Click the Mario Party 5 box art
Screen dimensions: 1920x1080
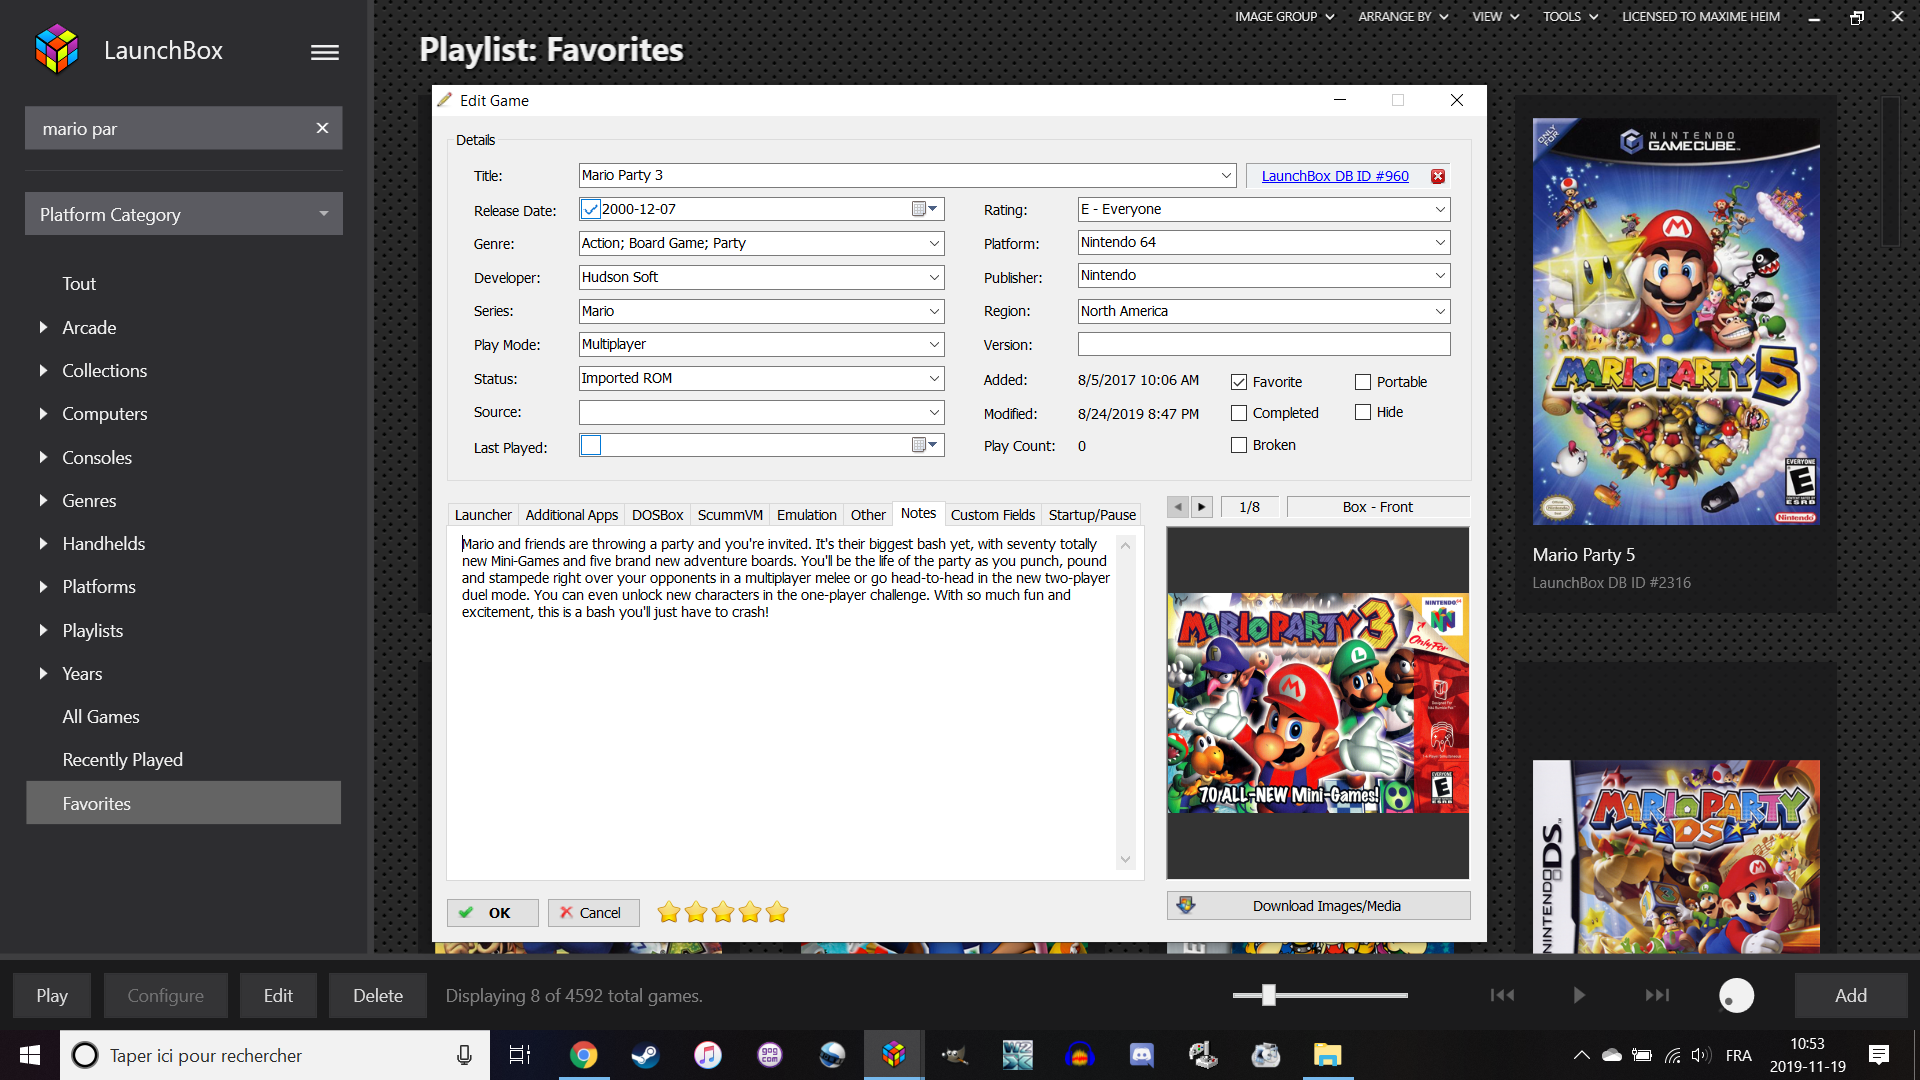[1676, 322]
